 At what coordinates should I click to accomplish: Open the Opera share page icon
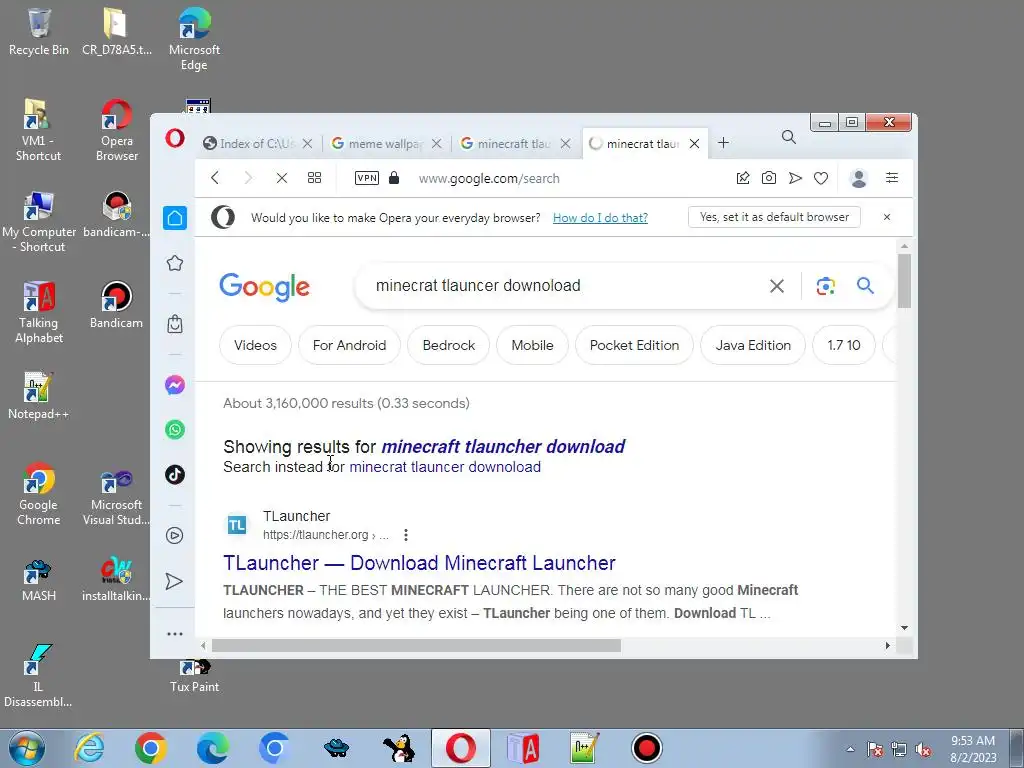(x=743, y=178)
